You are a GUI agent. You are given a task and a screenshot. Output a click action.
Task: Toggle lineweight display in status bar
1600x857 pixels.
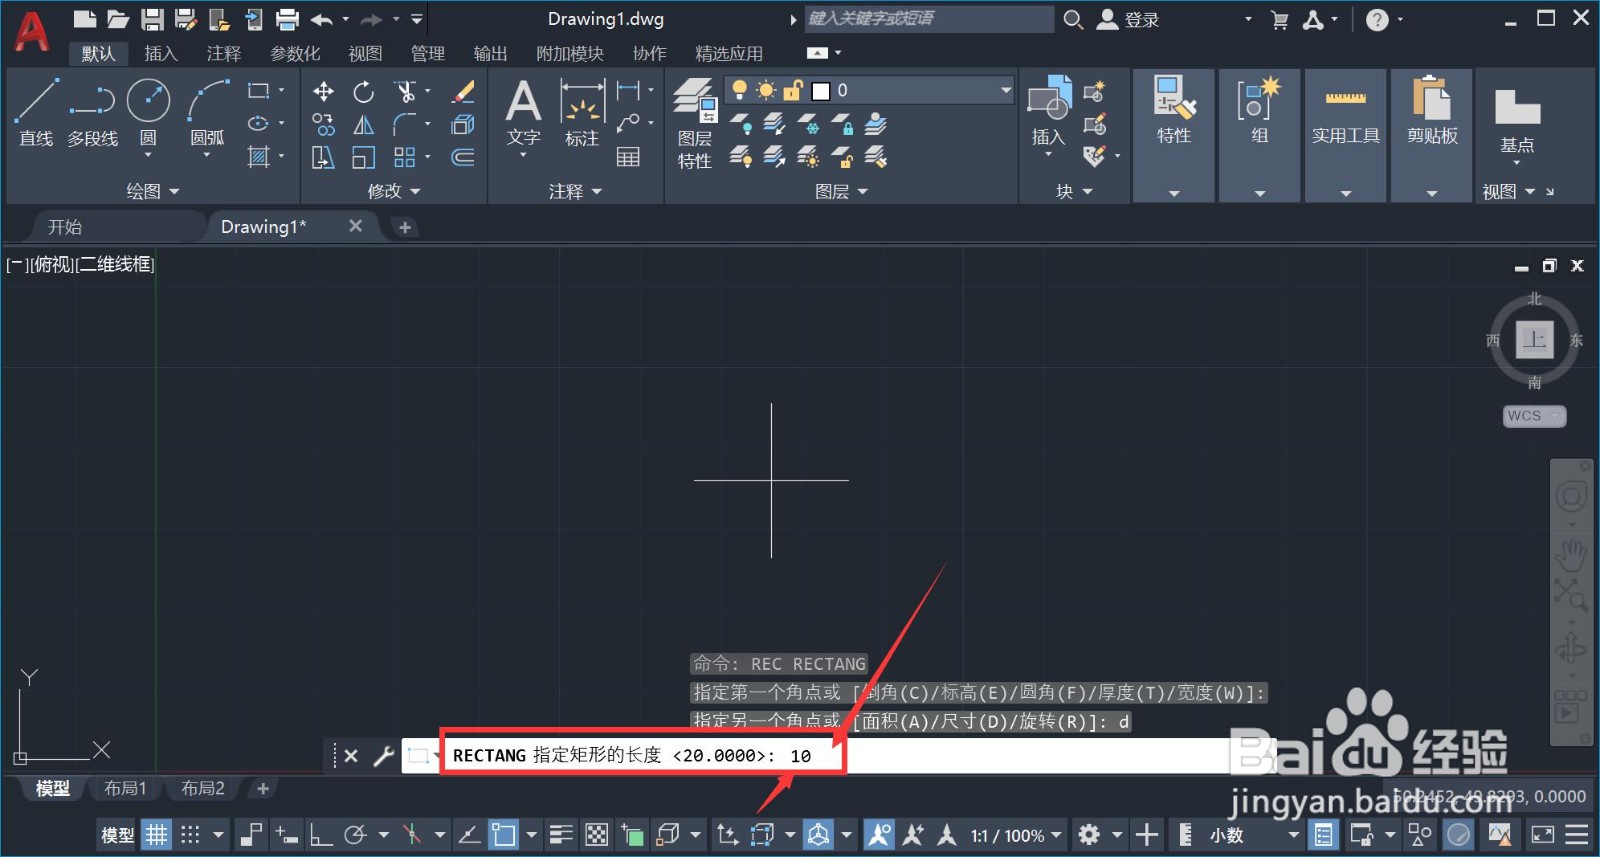[x=562, y=834]
